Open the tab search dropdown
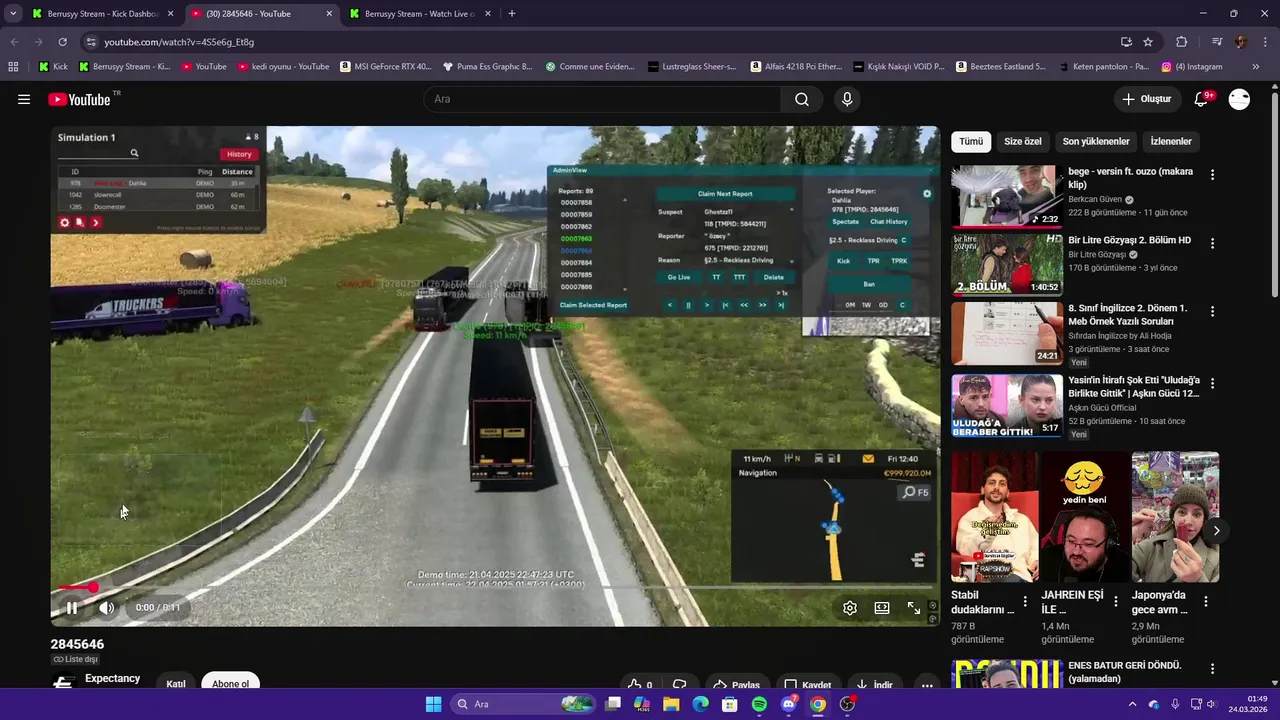The width and height of the screenshot is (1280, 720). click(13, 14)
